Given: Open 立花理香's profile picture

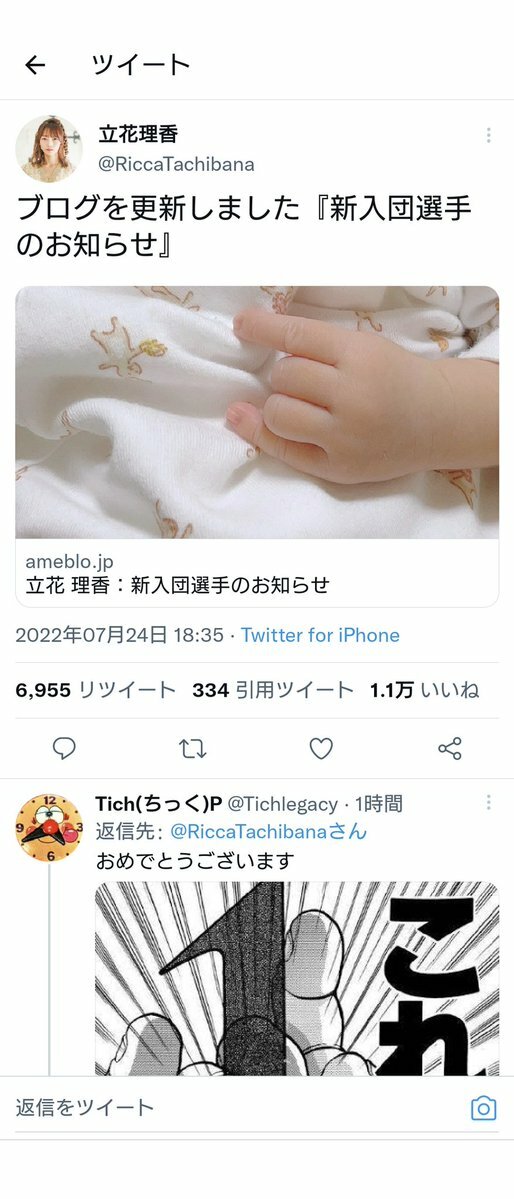Looking at the screenshot, I should 49,148.
